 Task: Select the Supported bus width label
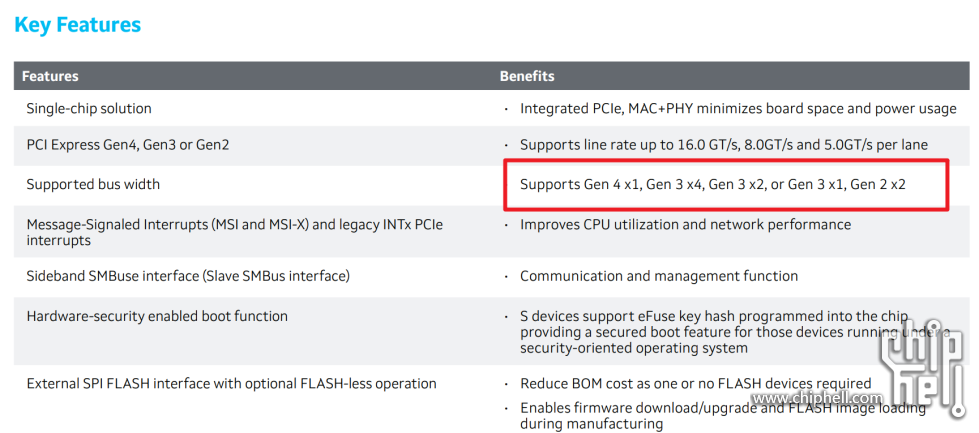click(x=93, y=184)
